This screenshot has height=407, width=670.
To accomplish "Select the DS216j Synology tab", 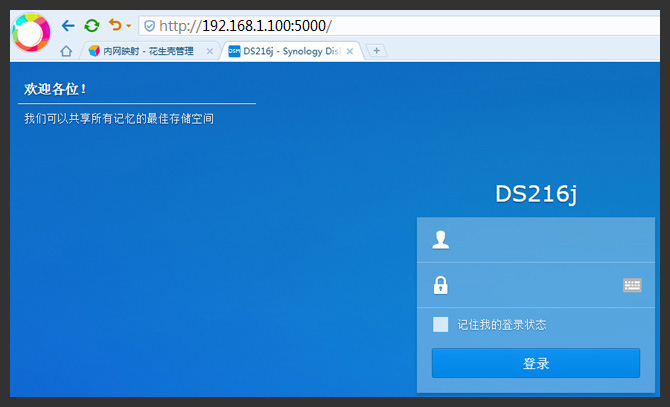I will click(291, 51).
